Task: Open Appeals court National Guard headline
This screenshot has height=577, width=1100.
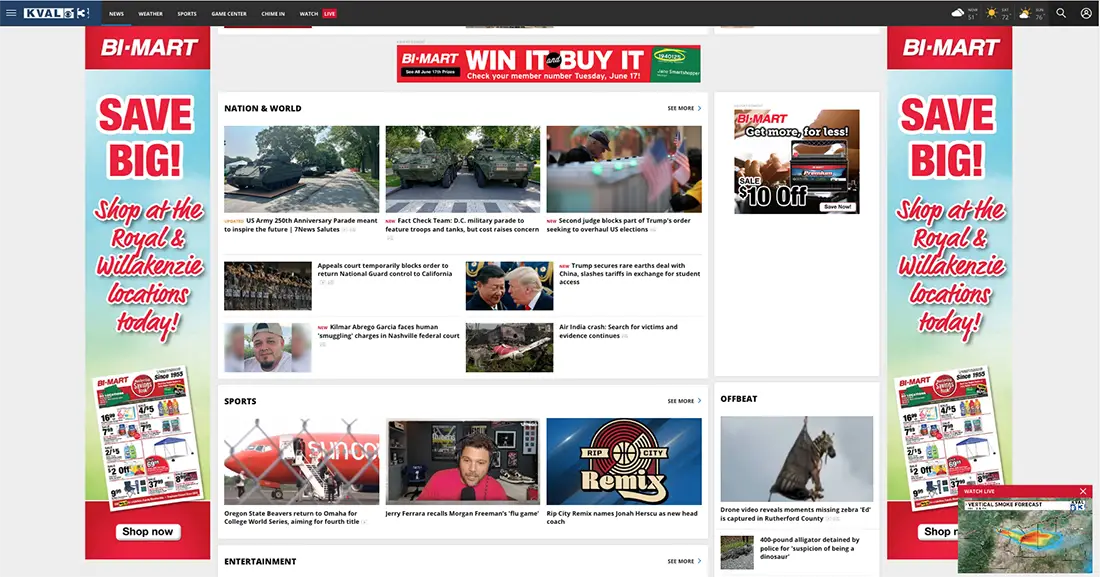Action: point(385,270)
